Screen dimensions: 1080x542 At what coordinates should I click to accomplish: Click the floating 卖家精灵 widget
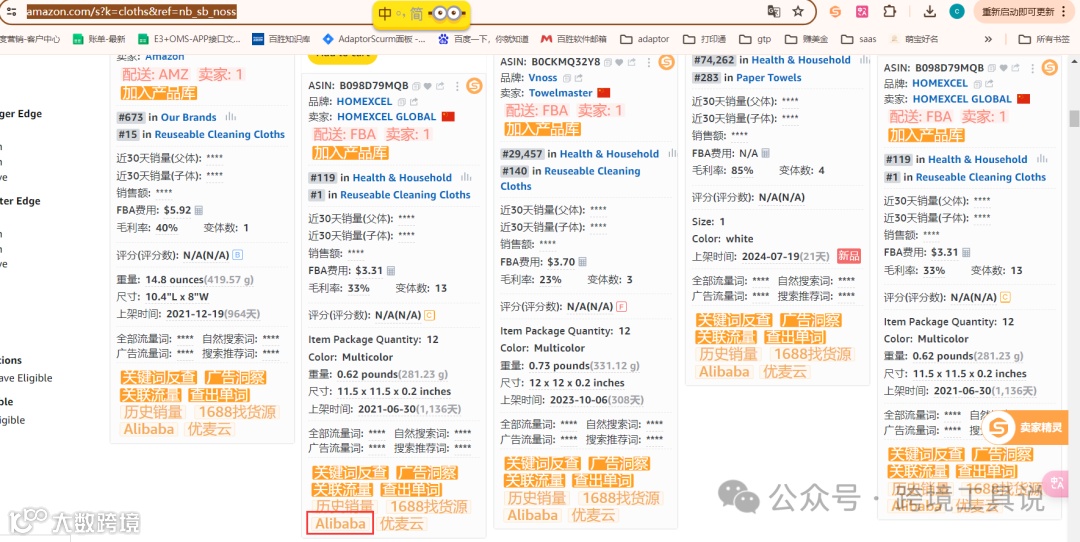tap(1024, 428)
